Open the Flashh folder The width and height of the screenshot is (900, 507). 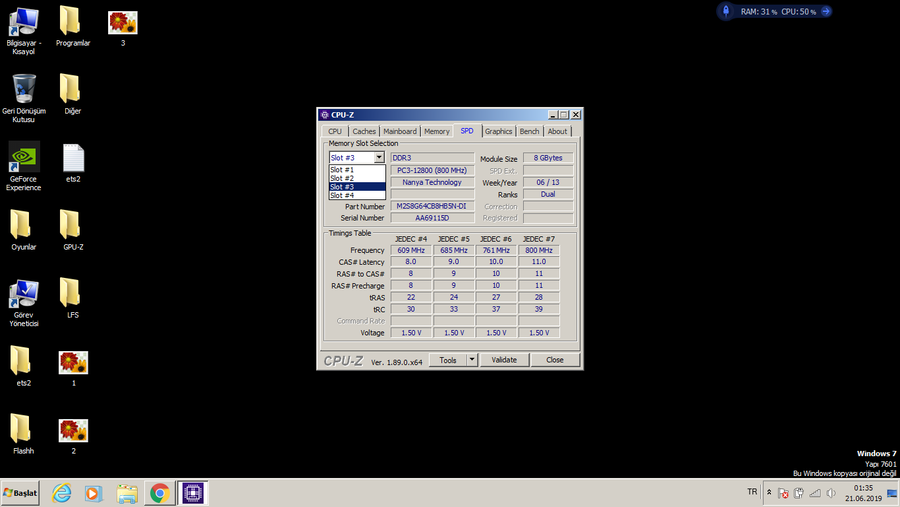24,434
